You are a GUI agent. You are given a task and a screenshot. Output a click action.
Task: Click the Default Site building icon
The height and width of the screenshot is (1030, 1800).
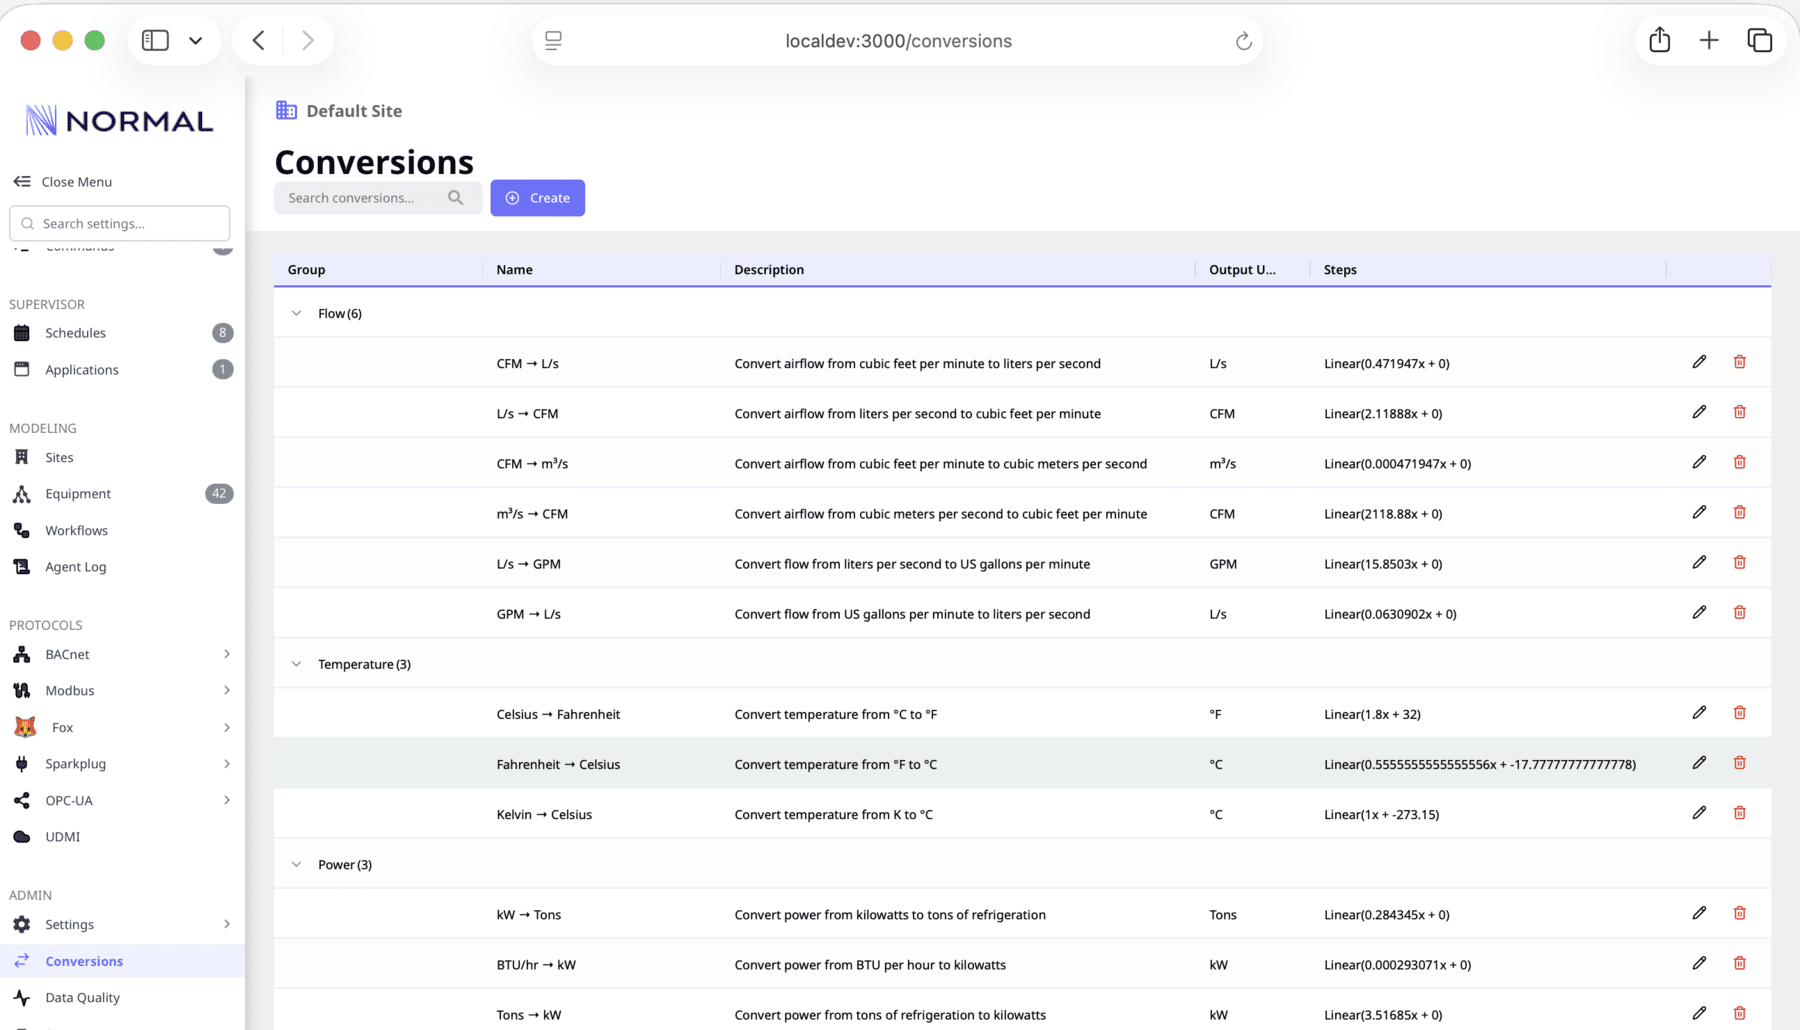tap(286, 111)
